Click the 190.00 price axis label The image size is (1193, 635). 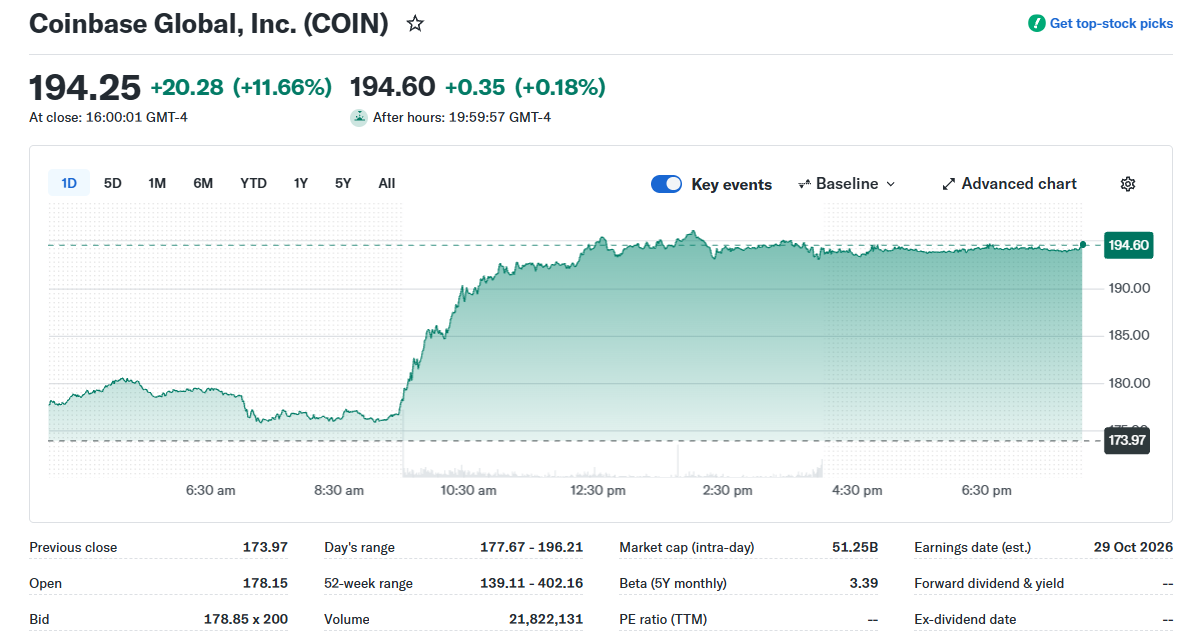pyautogui.click(x=1129, y=288)
